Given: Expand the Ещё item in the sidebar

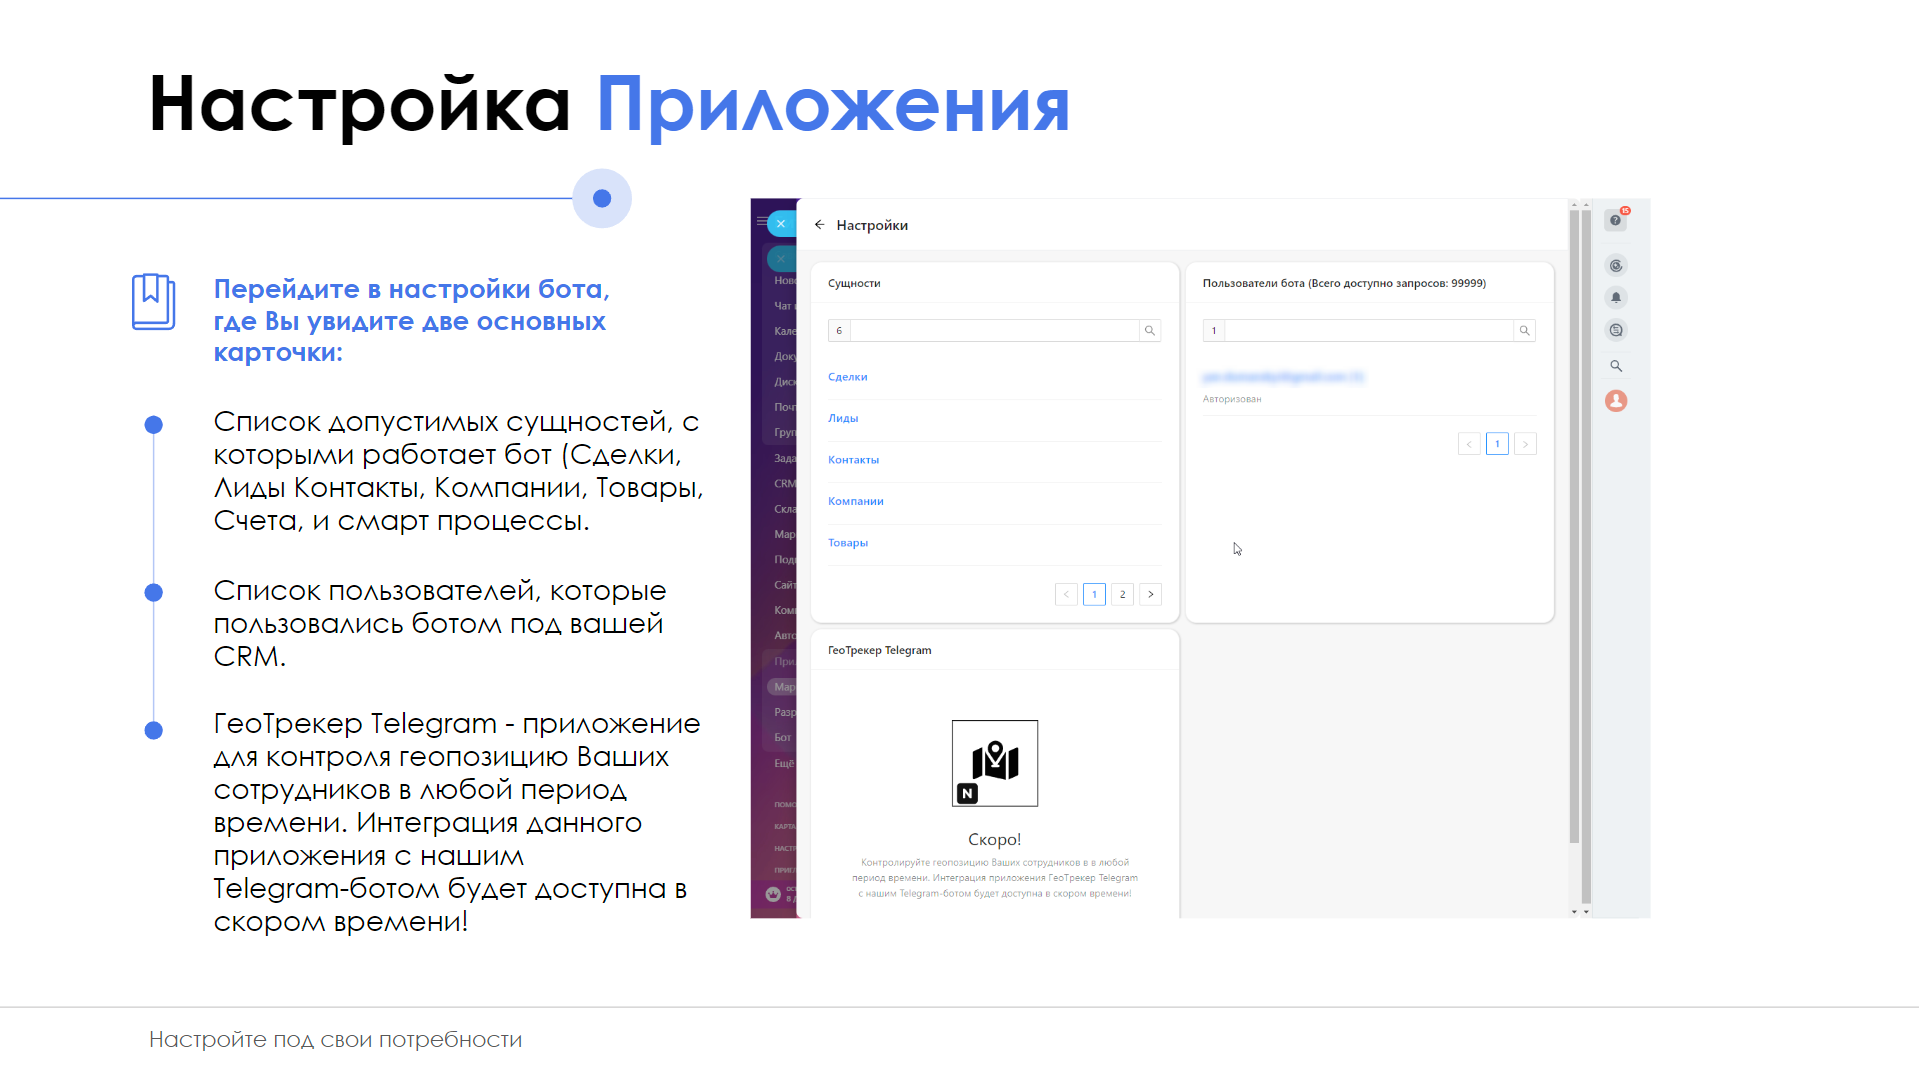Looking at the screenshot, I should click(x=784, y=764).
